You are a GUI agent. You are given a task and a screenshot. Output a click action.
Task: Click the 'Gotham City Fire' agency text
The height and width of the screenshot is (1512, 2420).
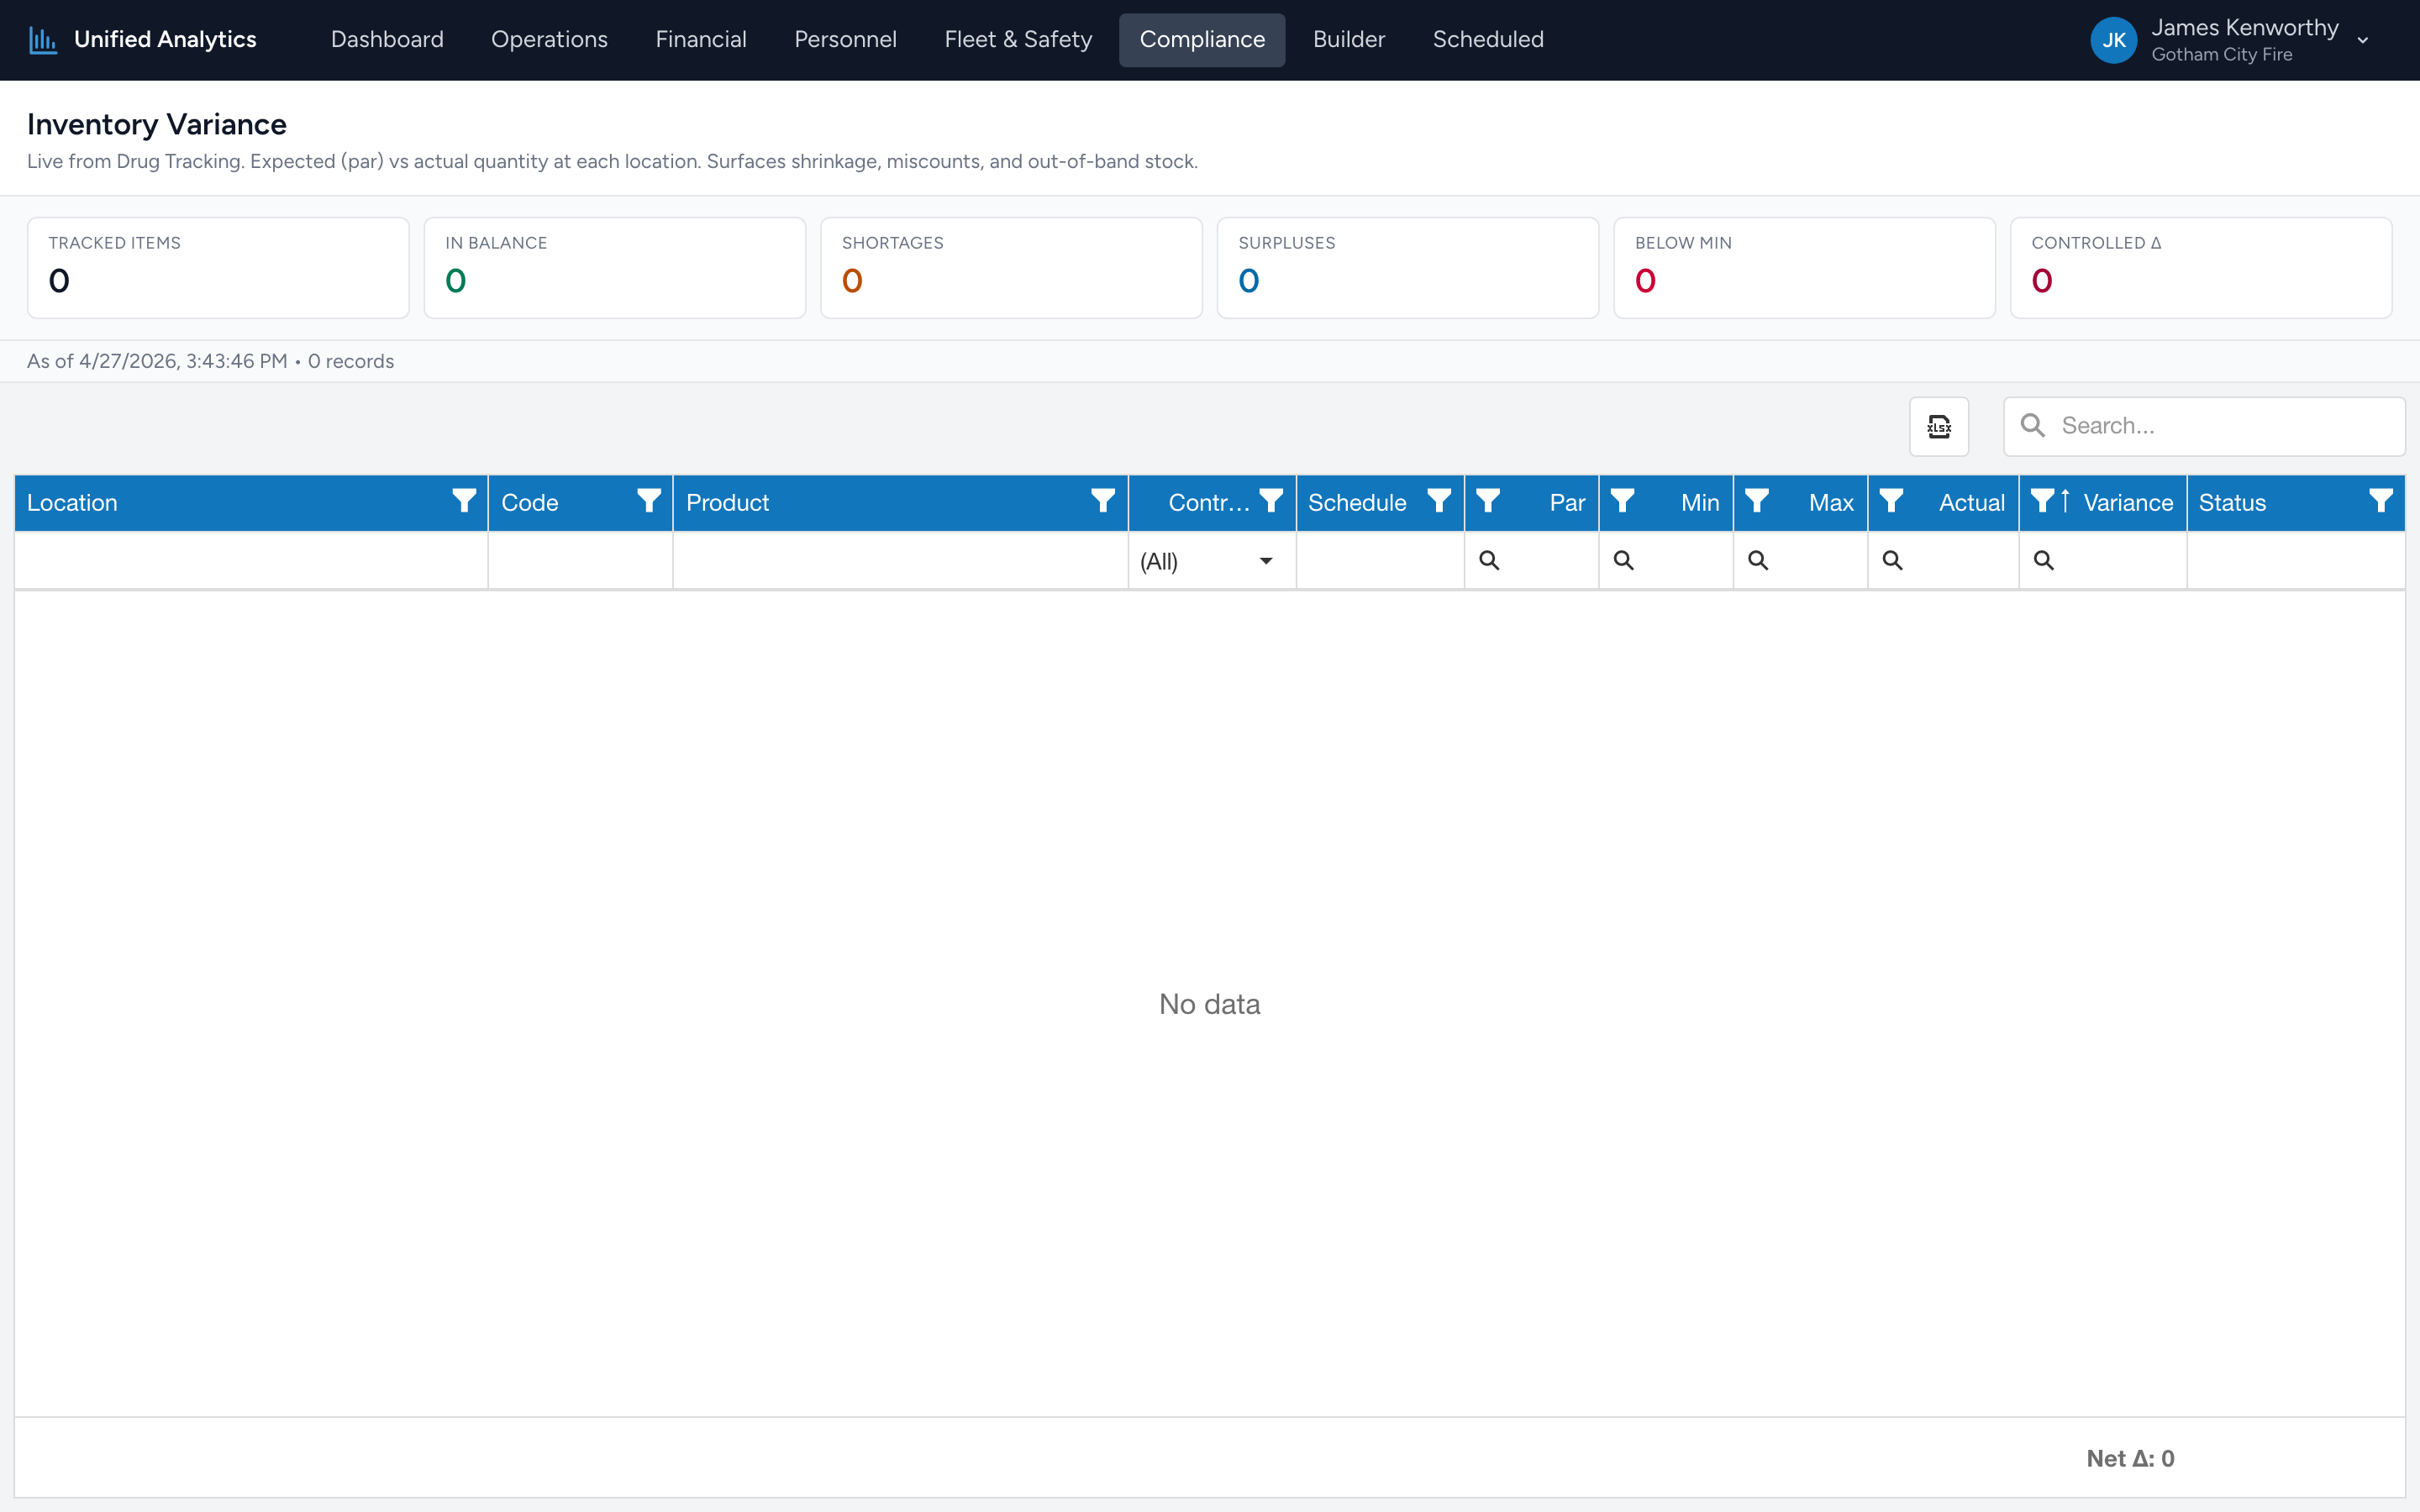(2222, 55)
